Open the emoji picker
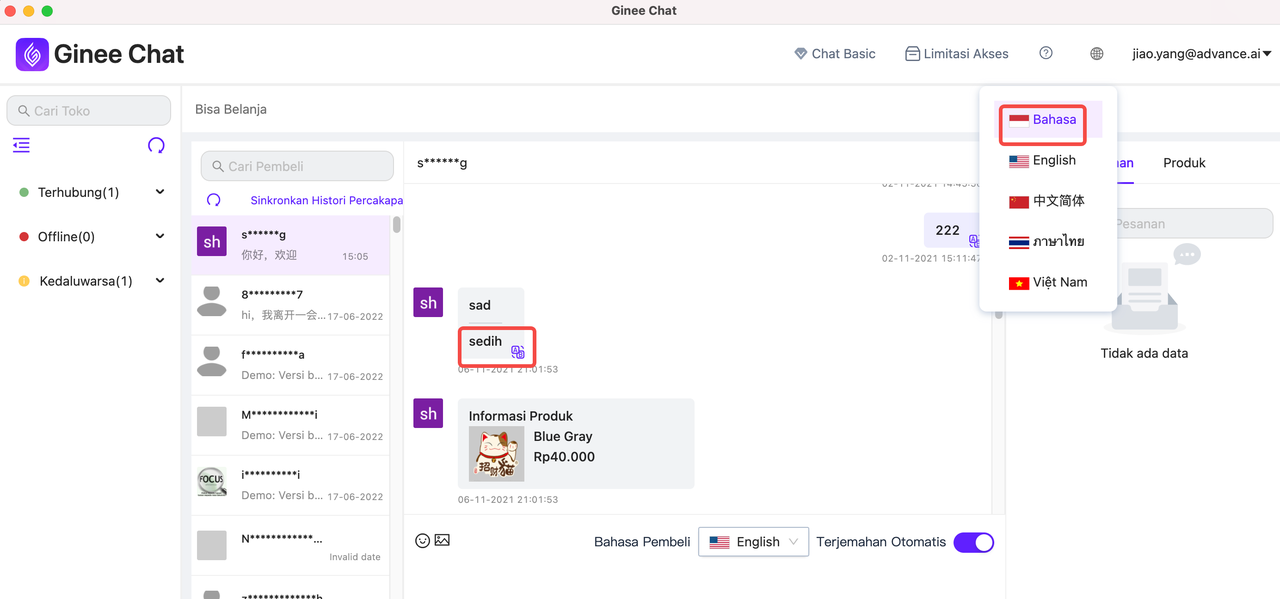 pyautogui.click(x=422, y=540)
